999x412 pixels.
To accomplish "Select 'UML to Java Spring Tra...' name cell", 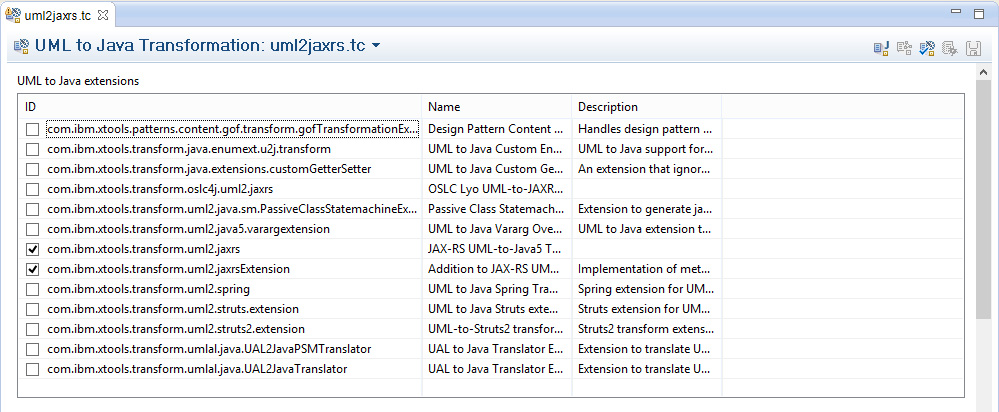I will (495, 289).
